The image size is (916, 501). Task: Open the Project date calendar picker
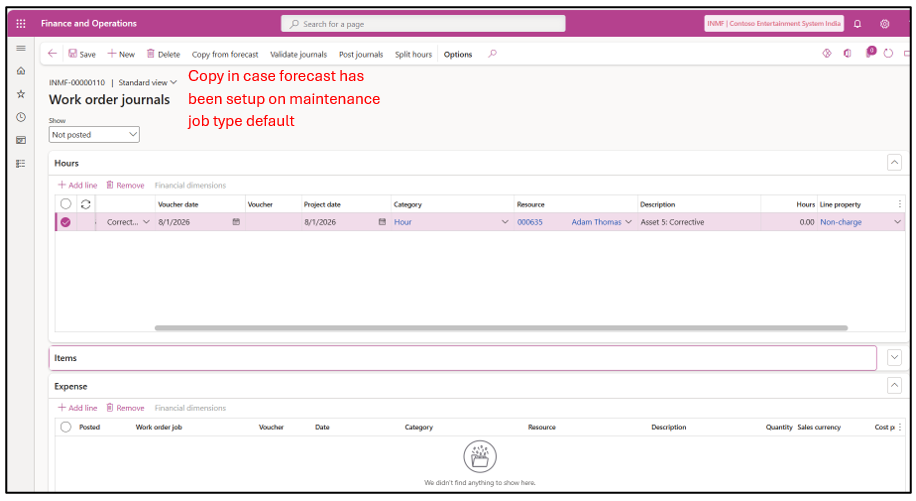pos(382,222)
